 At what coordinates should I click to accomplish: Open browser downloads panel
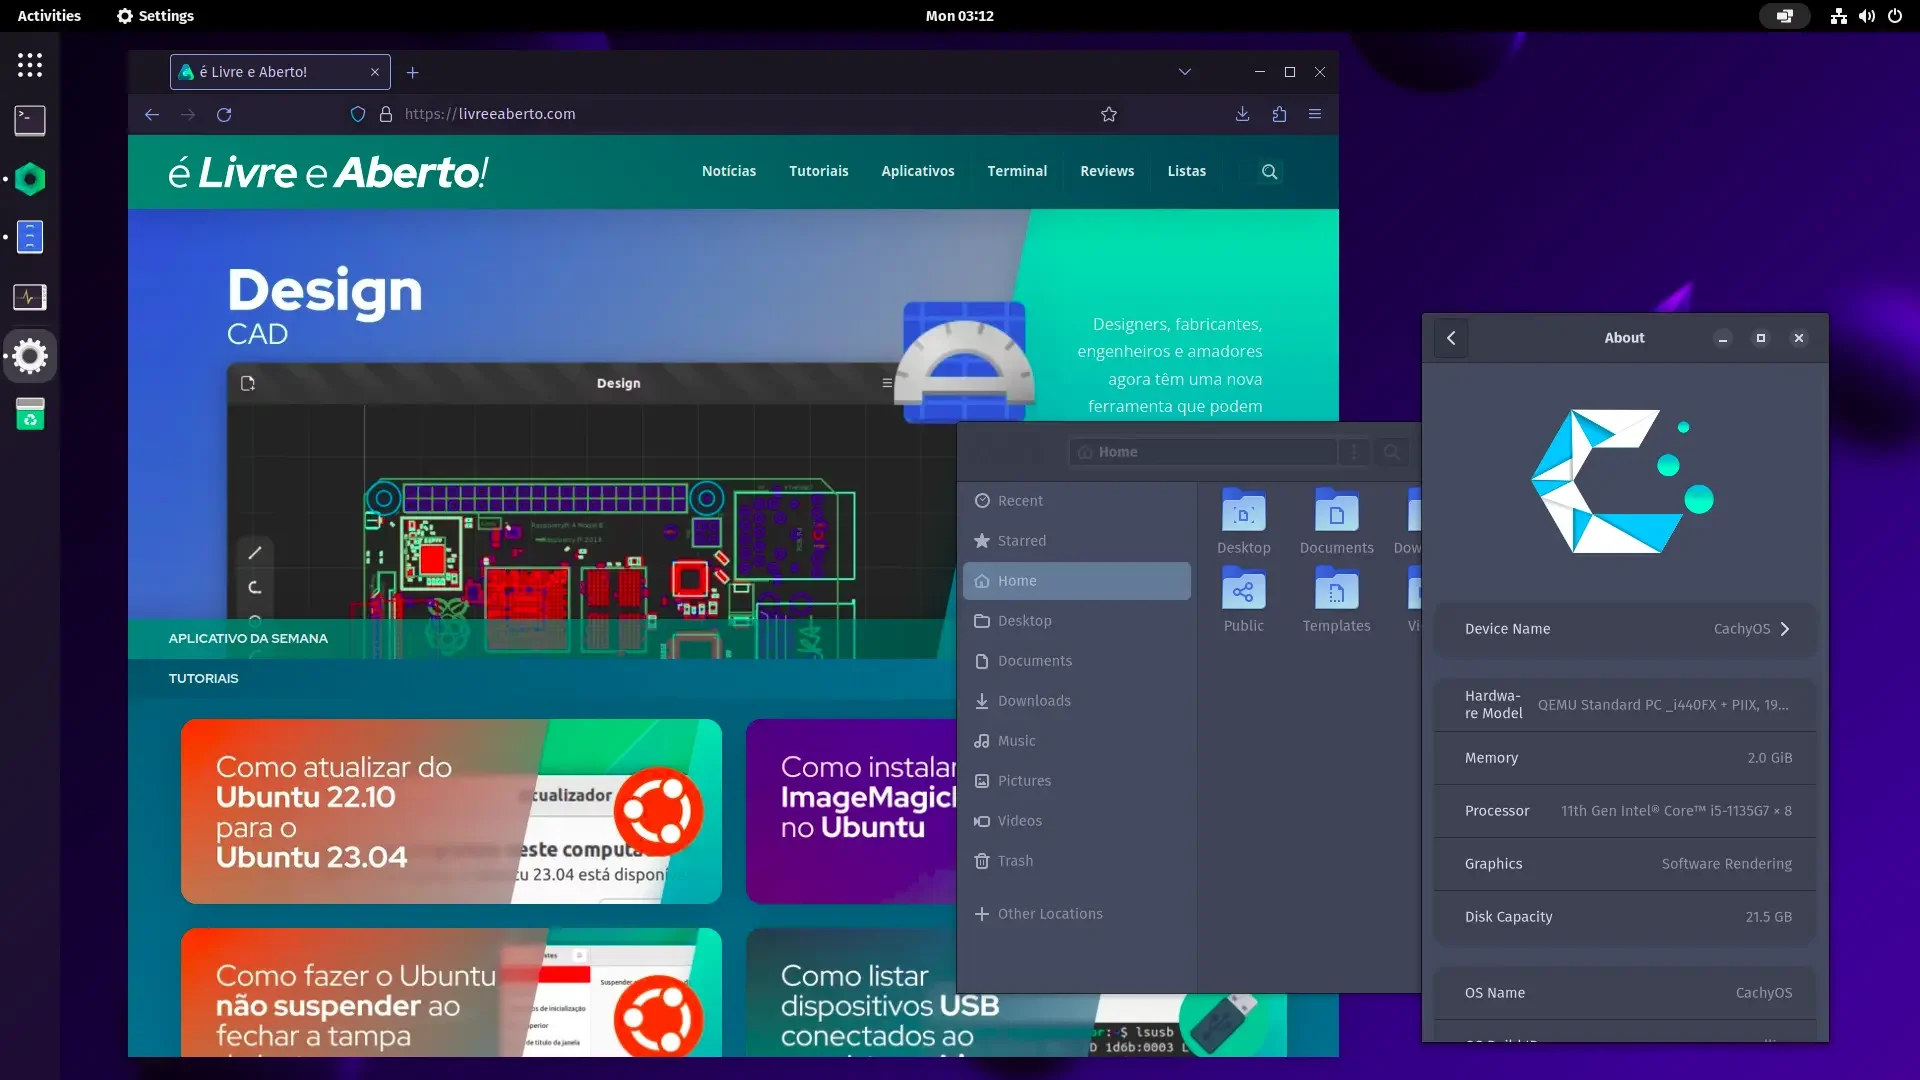(1242, 114)
